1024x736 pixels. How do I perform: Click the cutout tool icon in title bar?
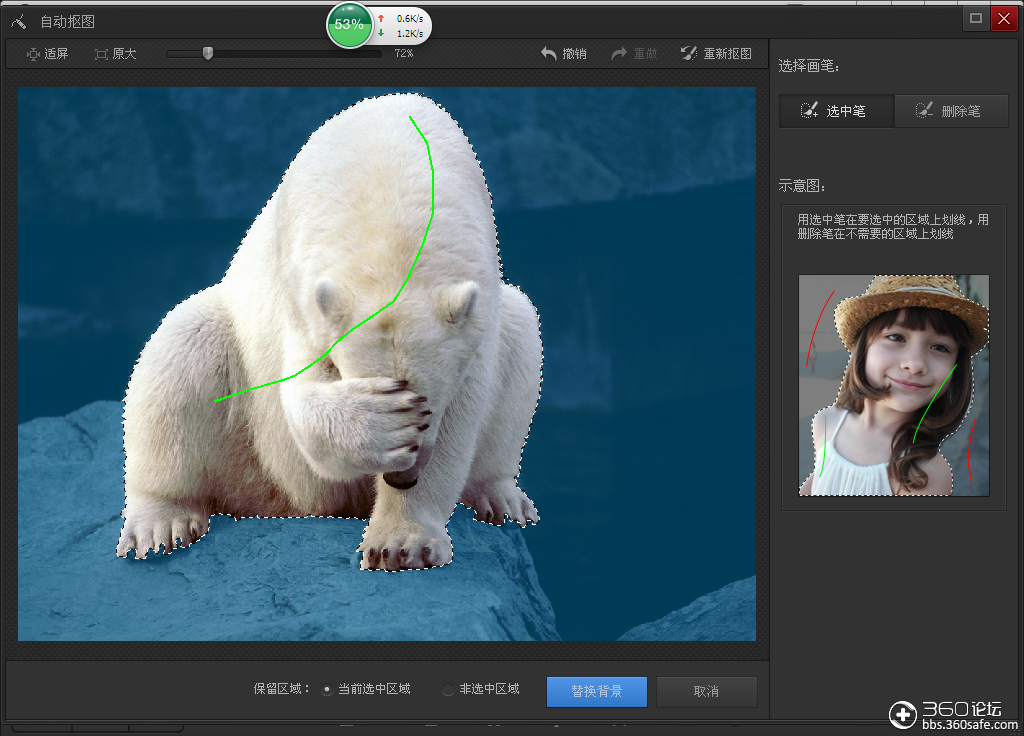coord(18,19)
